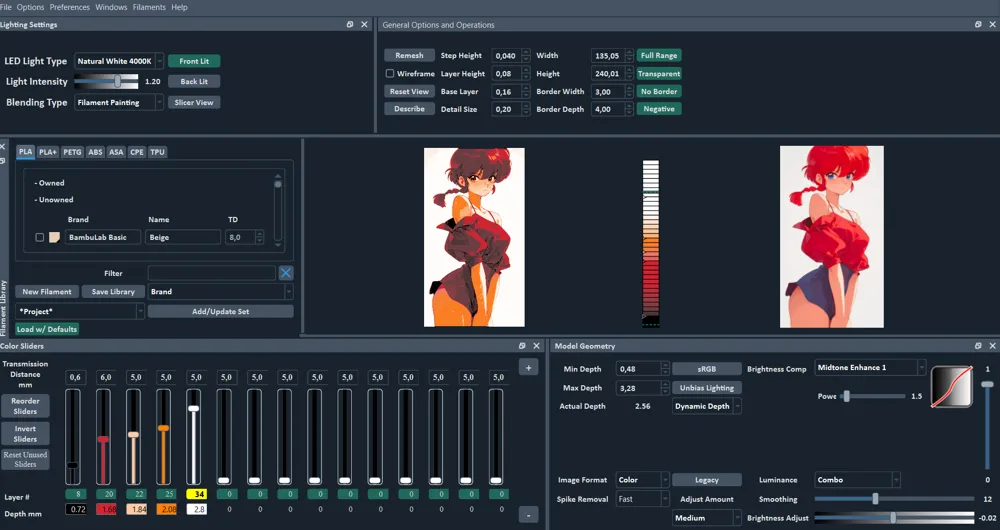This screenshot has height=530, width=1000.
Task: Switch to the PETG filament tab
Action: tap(72, 152)
